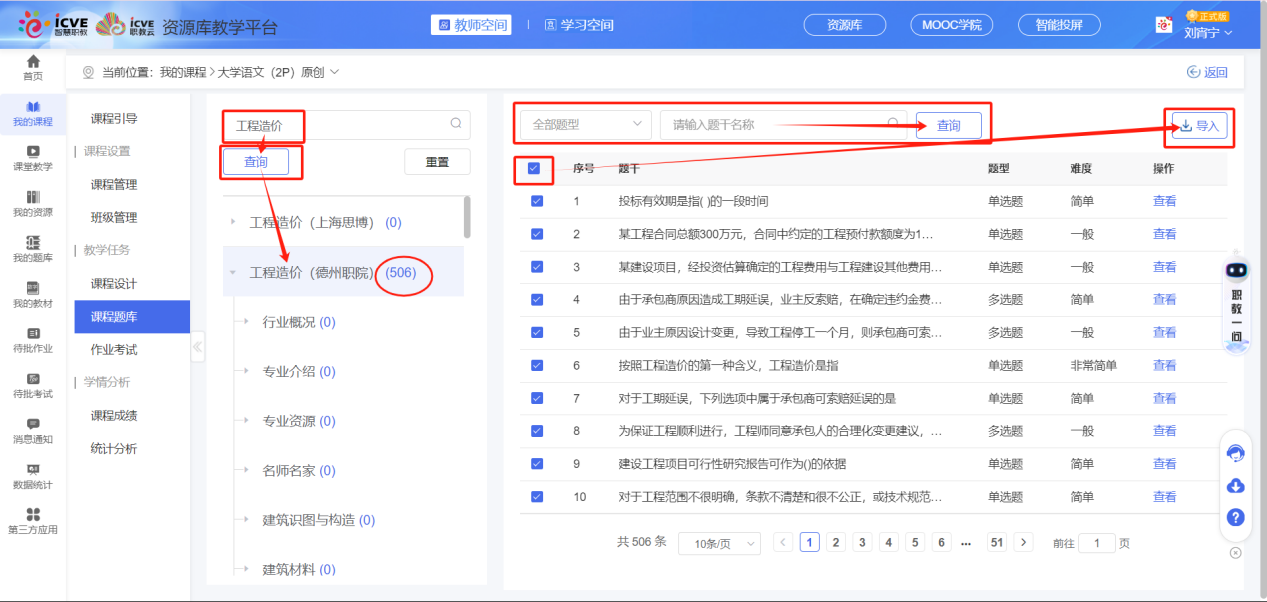Image resolution: width=1267 pixels, height=602 pixels.
Task: Open 第三方应用 apps icon
Action: tap(33, 515)
